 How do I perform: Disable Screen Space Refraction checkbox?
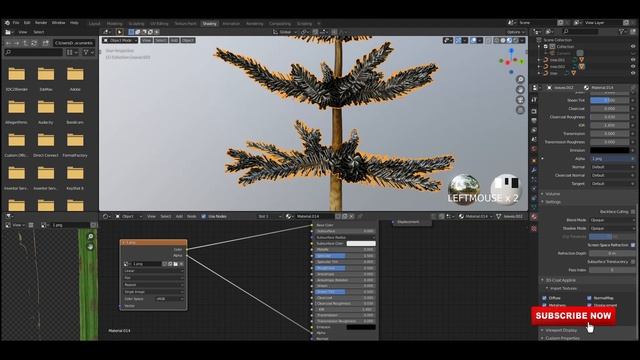pyautogui.click(x=633, y=245)
